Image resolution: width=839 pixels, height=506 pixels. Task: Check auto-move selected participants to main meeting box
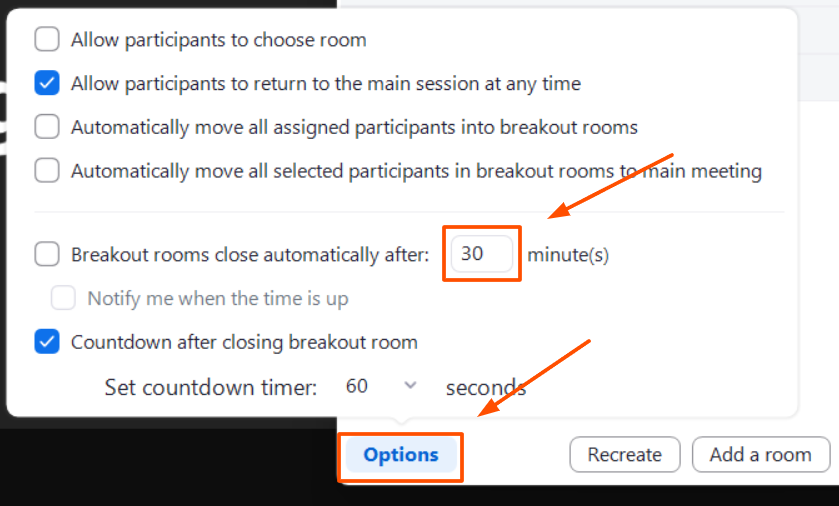pos(47,171)
